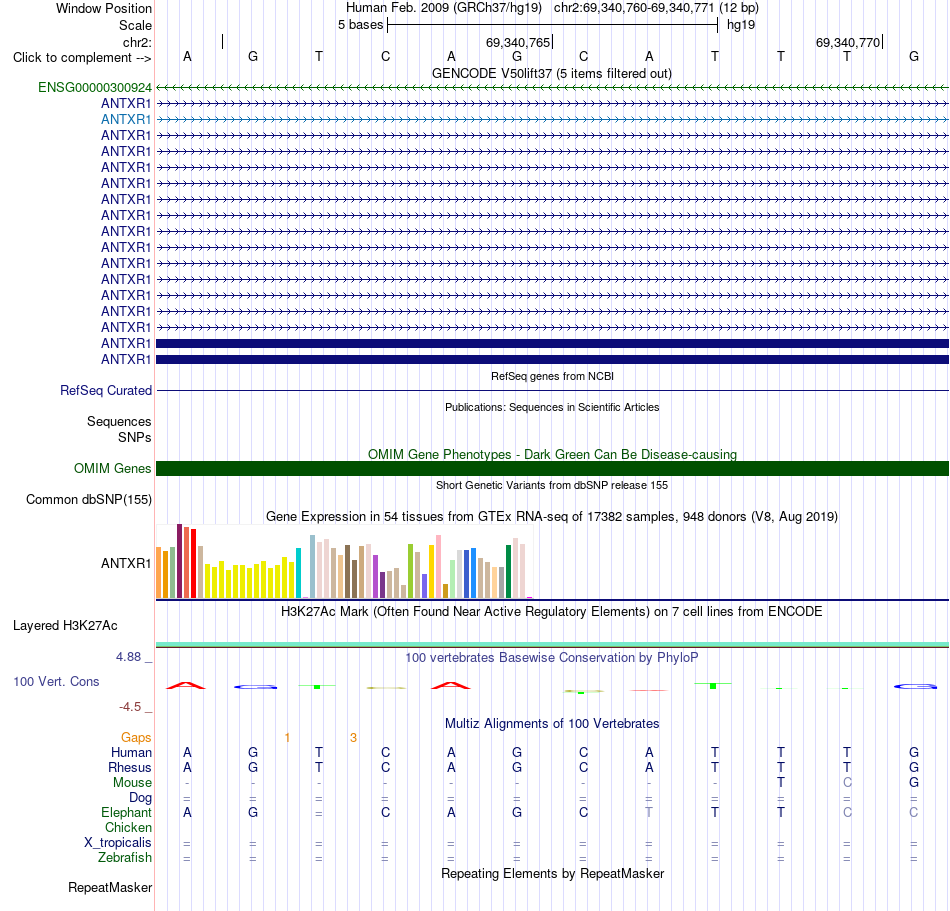Click the OMIM Gene Phenotypes track title
Image resolution: width=950 pixels, height=911 pixels.
tap(553, 454)
